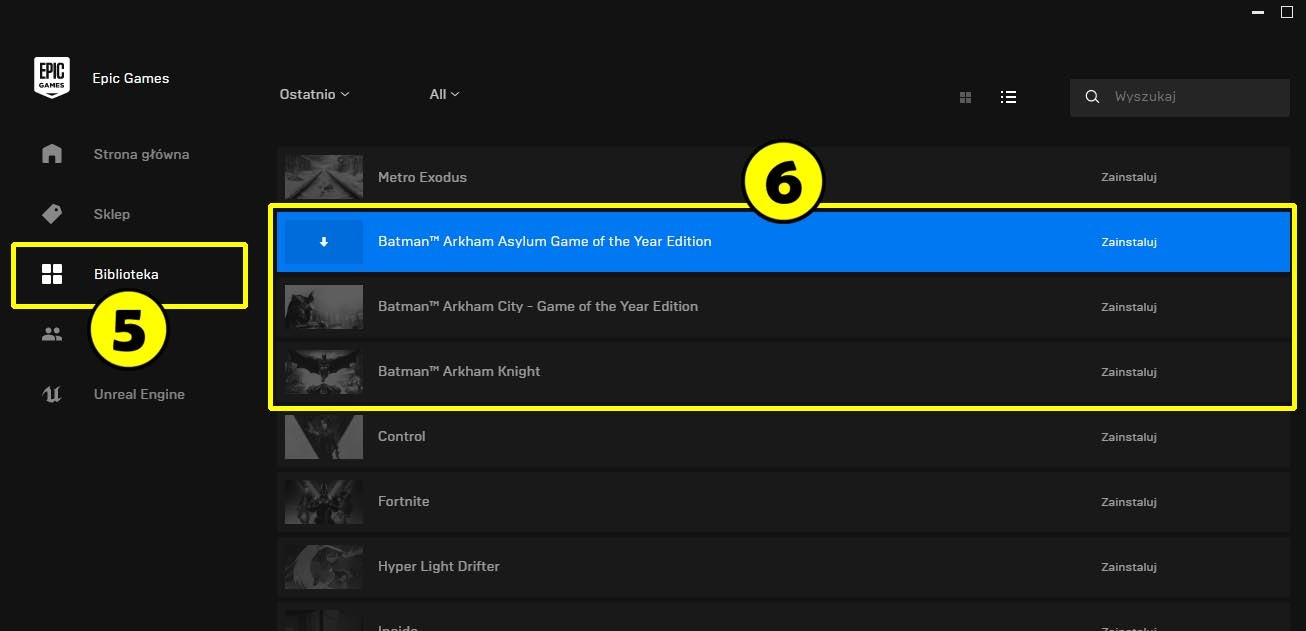Select the Control title
Screen dimensions: 1306x631
tap(402, 436)
